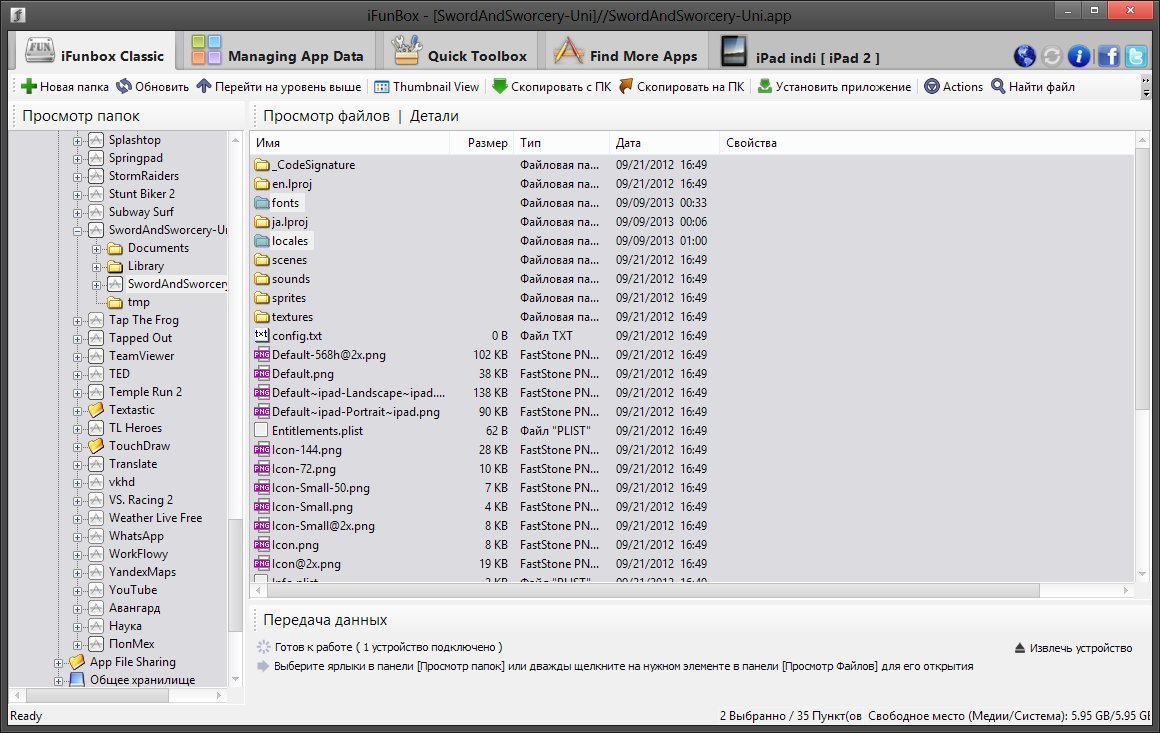Select the config.txt file
Viewport: 1160px width, 733px height.
coord(296,336)
